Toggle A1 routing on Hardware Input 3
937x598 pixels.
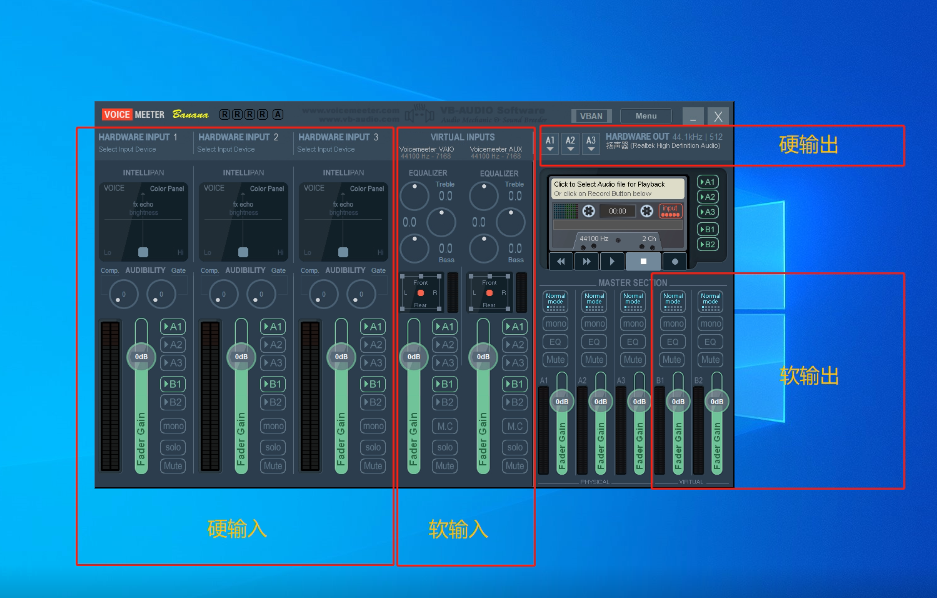[x=373, y=327]
